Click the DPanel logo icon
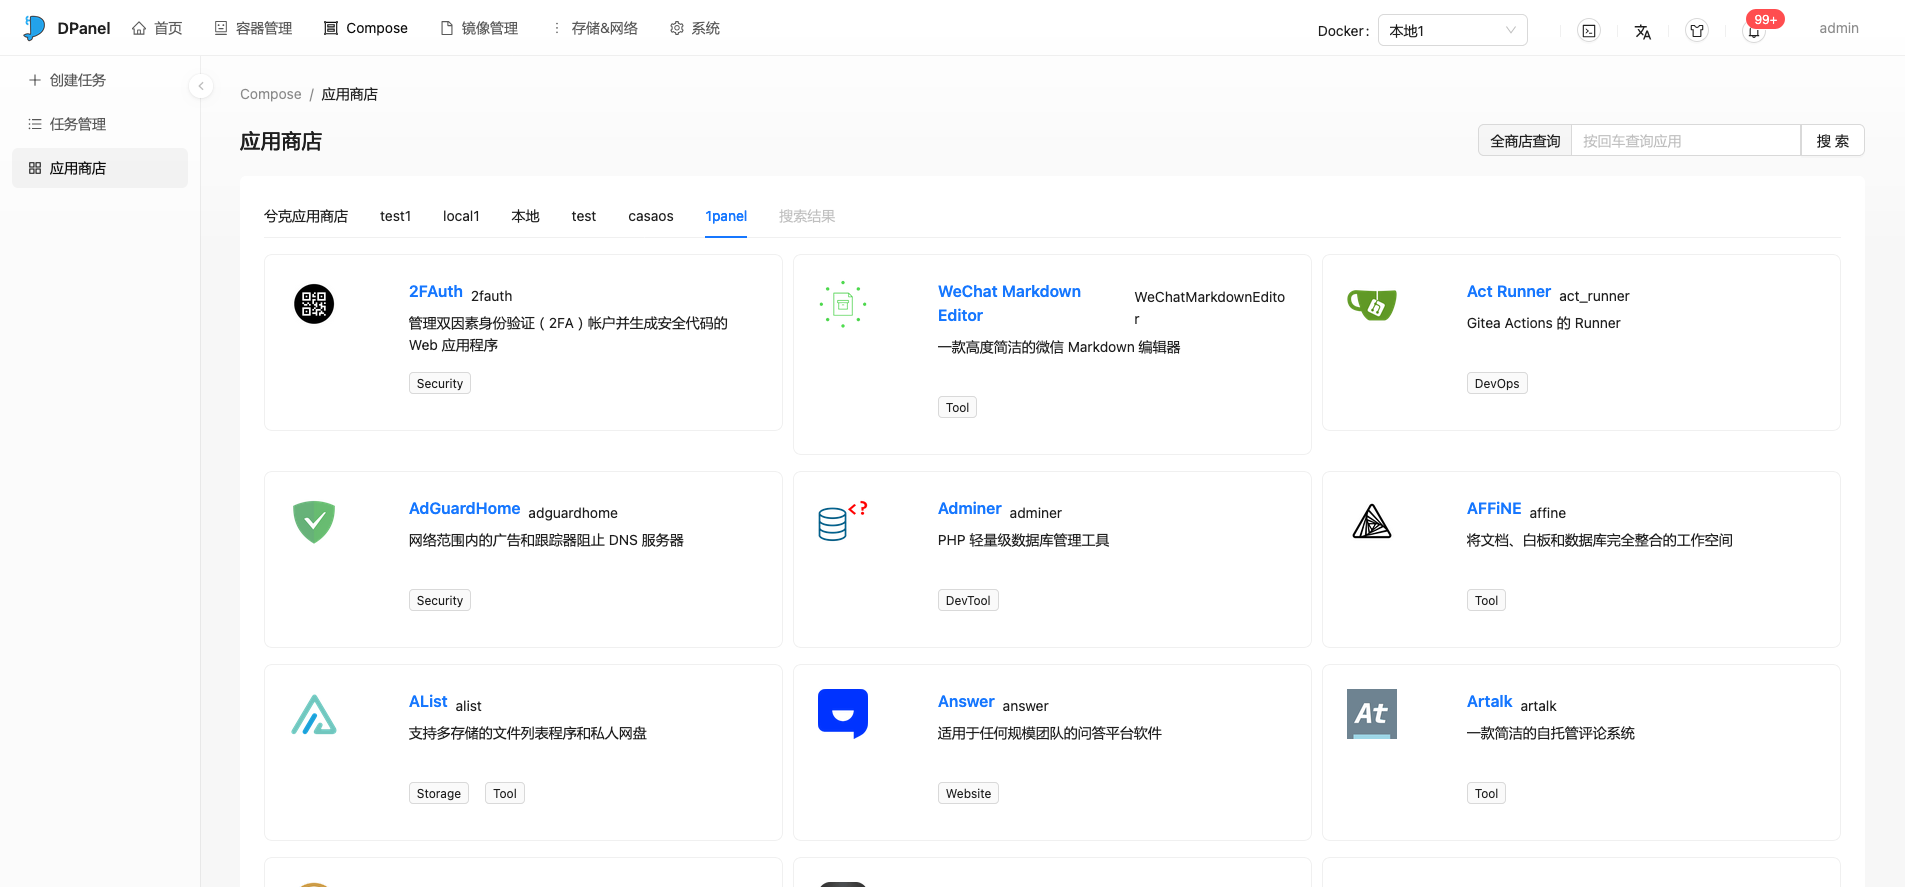 pyautogui.click(x=35, y=28)
